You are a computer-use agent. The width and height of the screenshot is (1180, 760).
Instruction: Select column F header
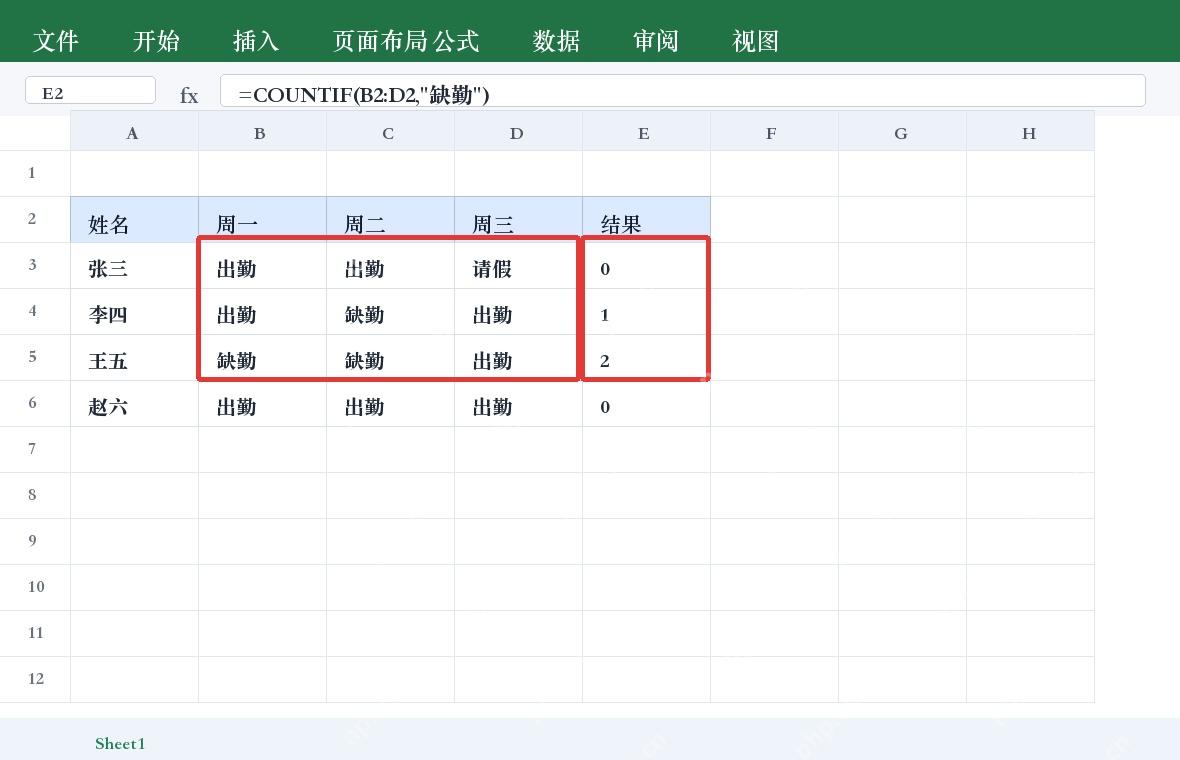pos(774,132)
